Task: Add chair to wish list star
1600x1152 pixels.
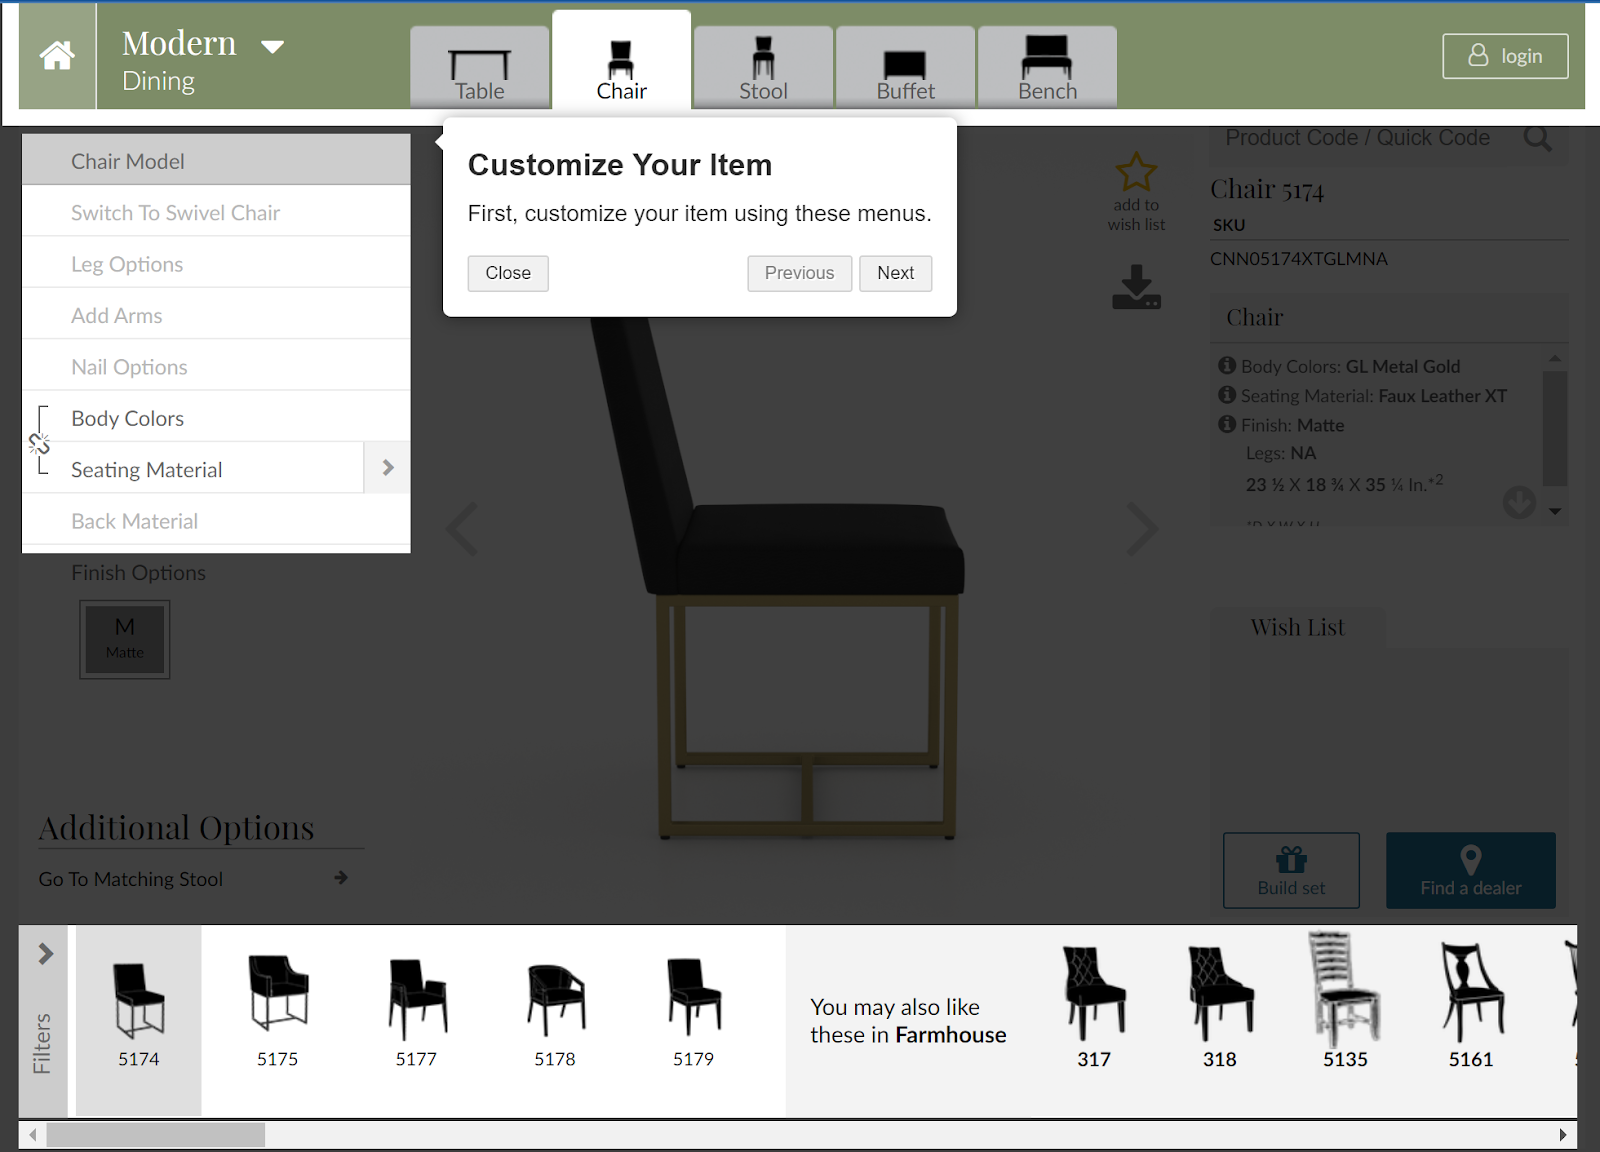Action: tap(1137, 172)
